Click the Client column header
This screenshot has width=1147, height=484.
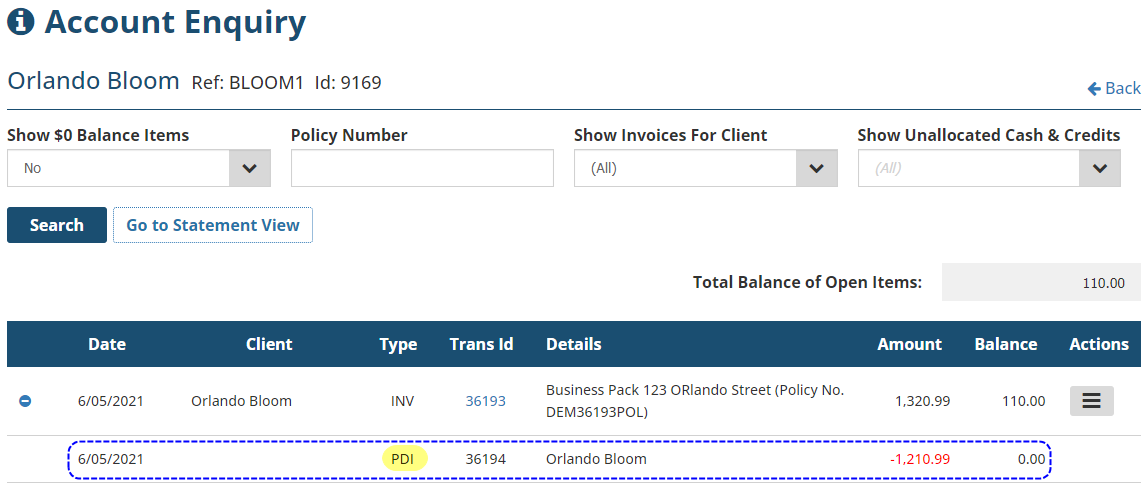coord(269,344)
